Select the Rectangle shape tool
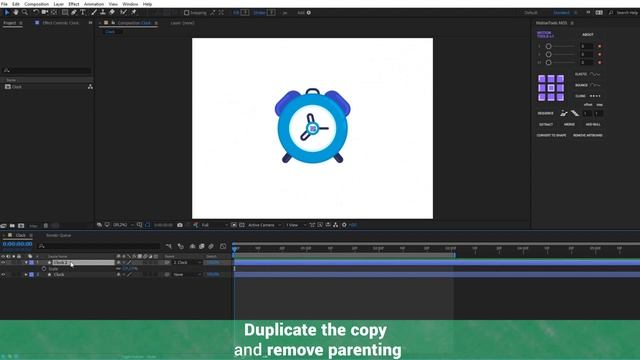 click(65, 13)
